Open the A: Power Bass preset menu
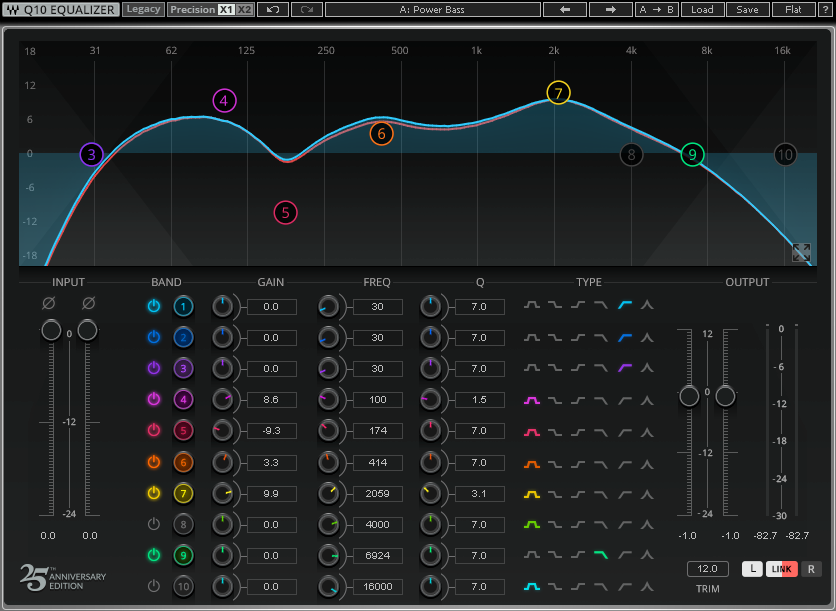This screenshot has height=611, width=836. 432,10
